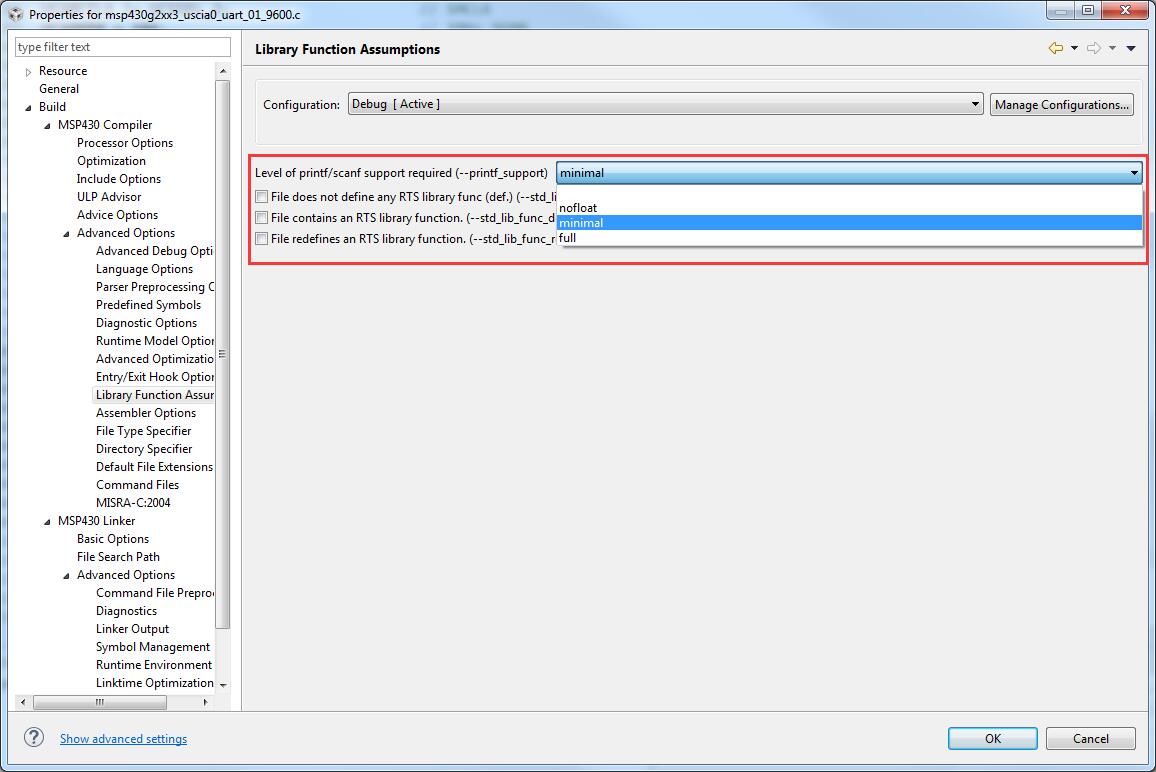
Task: Select General in the tree
Action: [x=59, y=88]
